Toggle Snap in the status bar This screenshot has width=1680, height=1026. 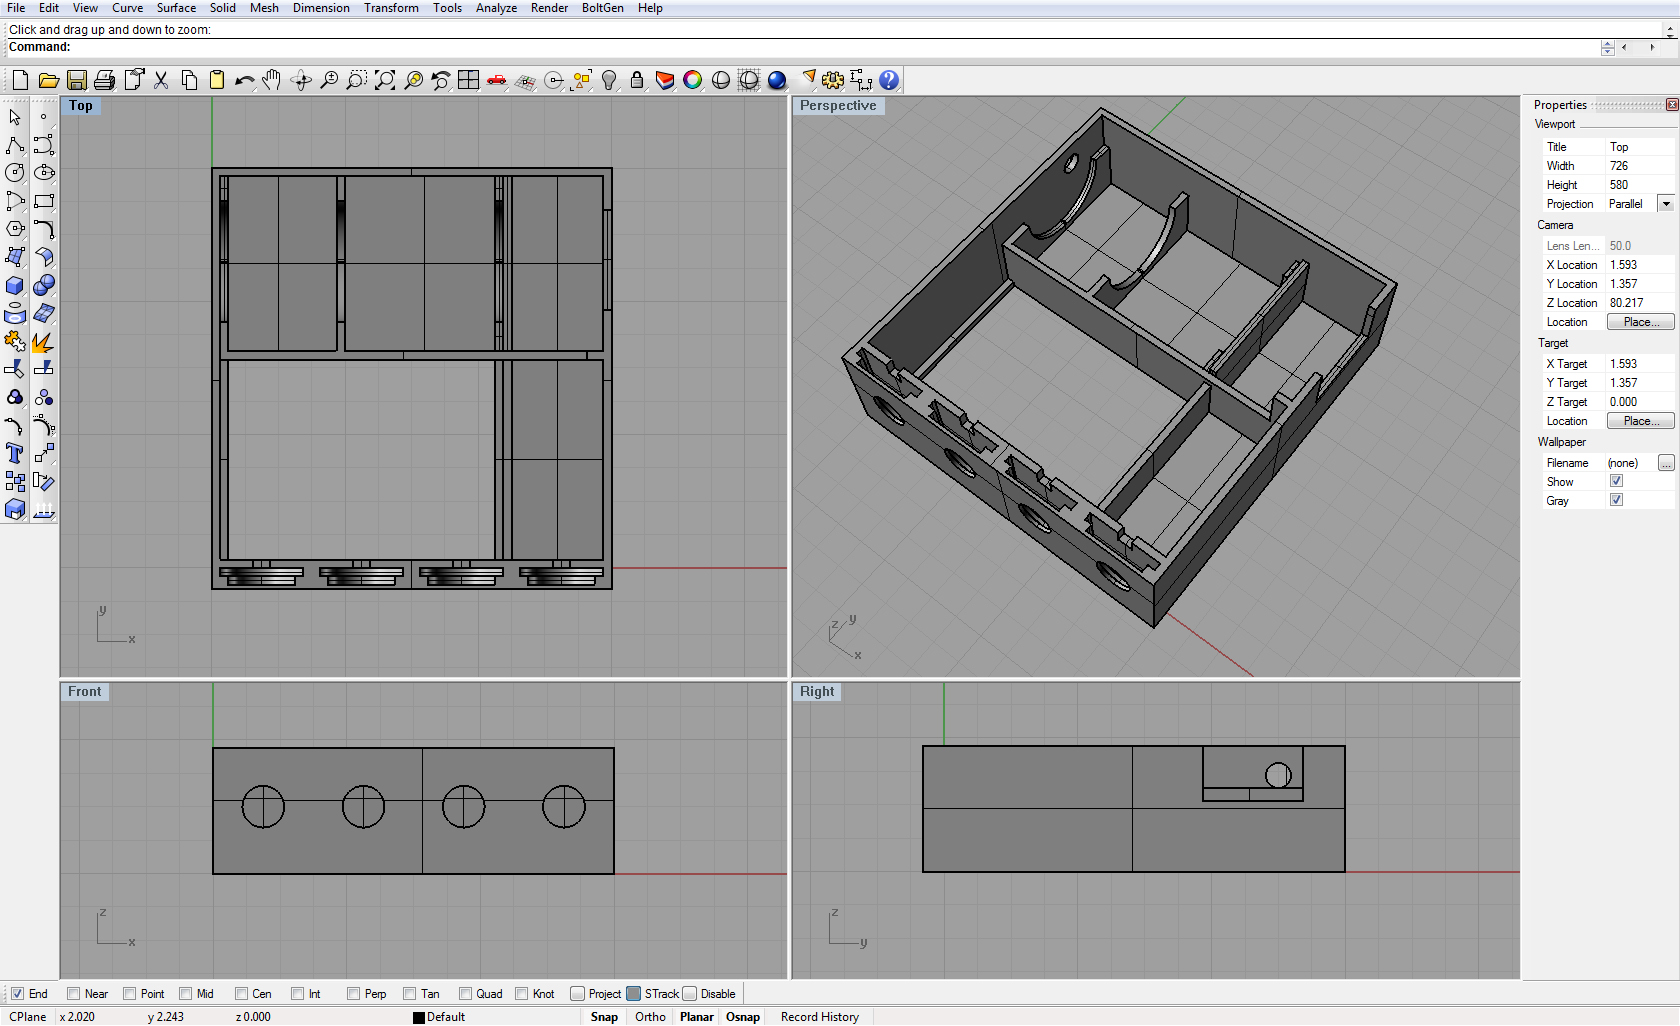[604, 1017]
